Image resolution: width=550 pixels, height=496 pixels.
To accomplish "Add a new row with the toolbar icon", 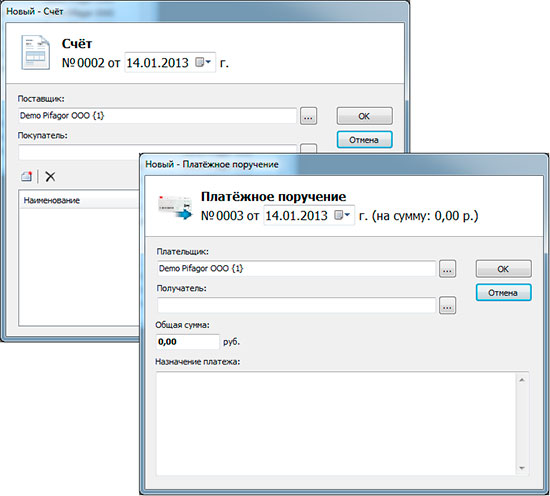I will pos(27,176).
